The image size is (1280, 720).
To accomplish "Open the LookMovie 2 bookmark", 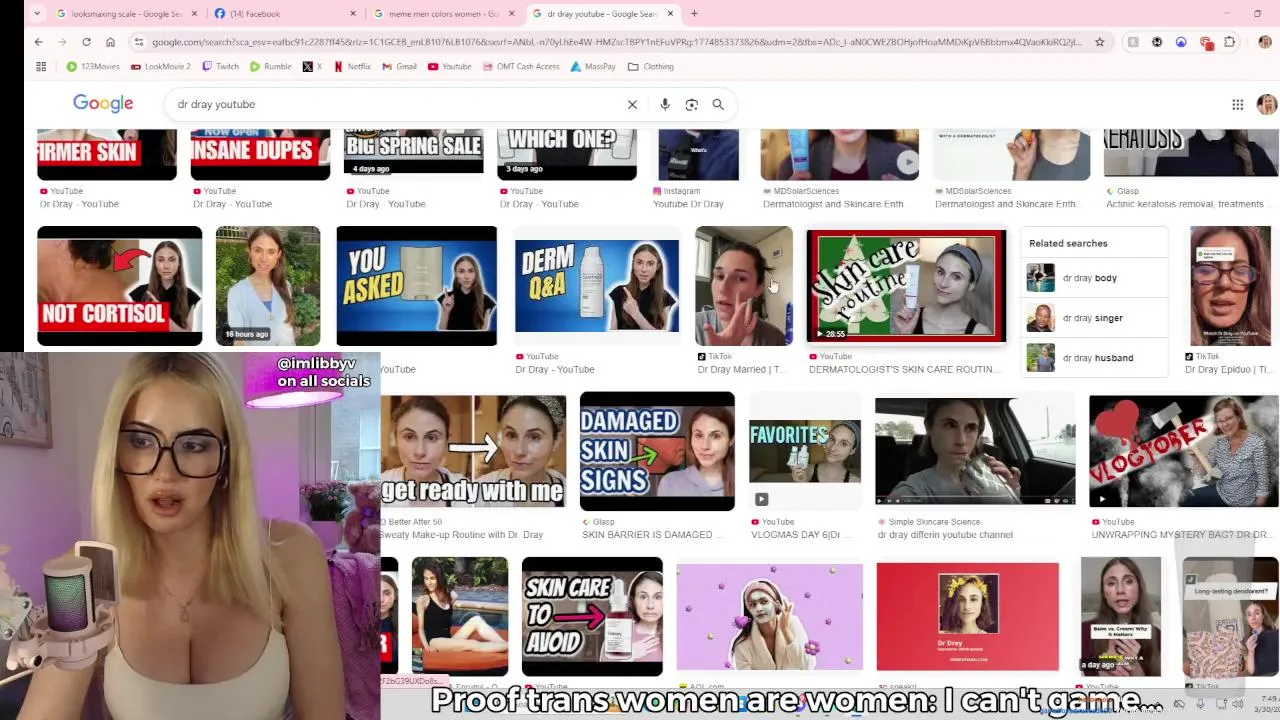I will 160,66.
